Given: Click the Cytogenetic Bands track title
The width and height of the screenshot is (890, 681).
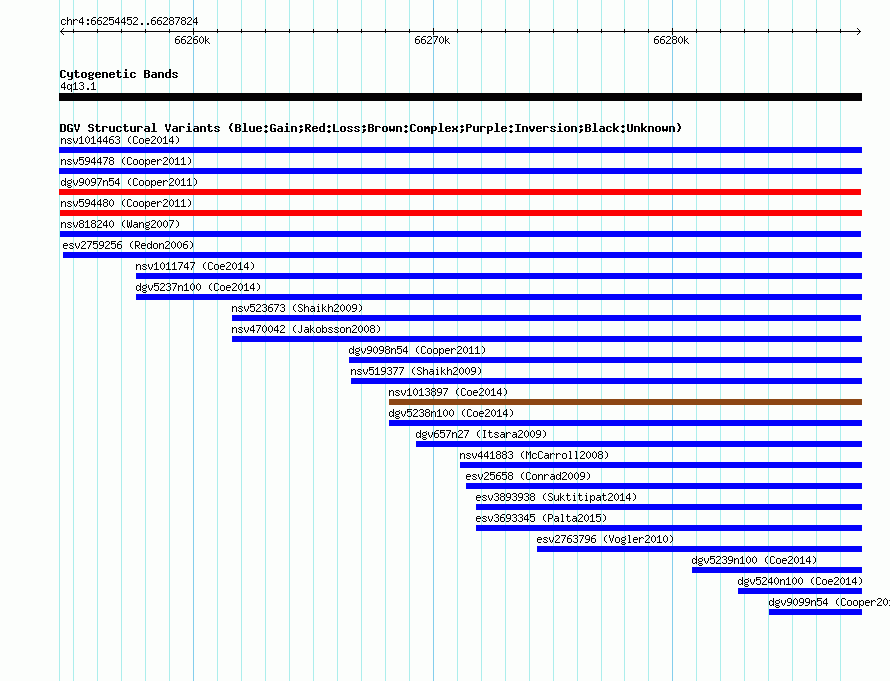Looking at the screenshot, I should (119, 74).
